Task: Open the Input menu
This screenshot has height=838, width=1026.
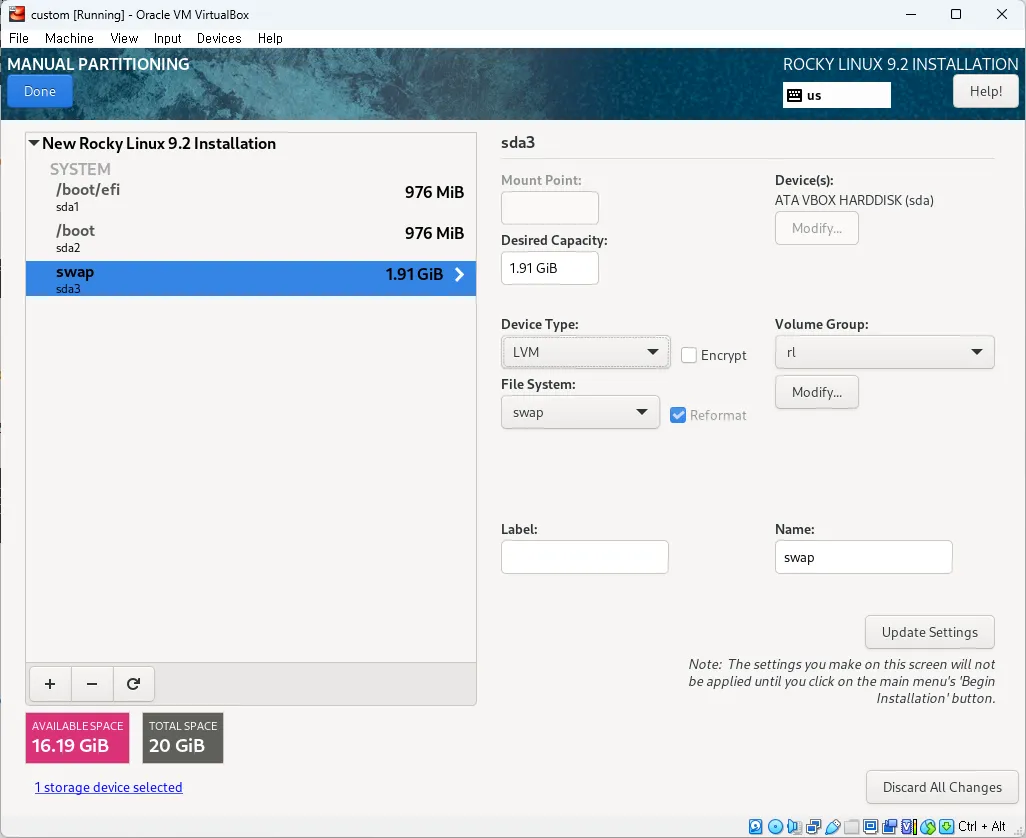Action: coord(168,38)
